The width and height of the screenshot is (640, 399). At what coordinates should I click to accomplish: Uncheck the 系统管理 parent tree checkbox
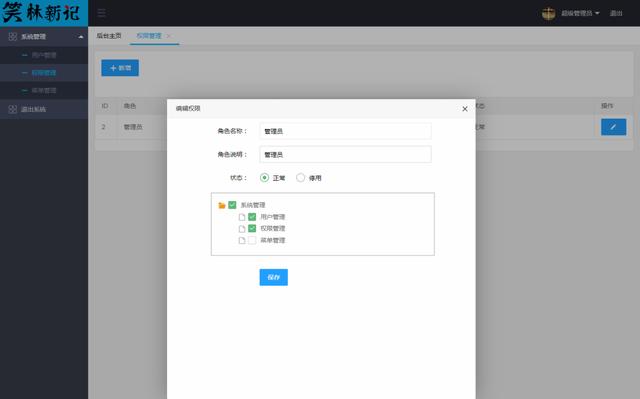click(232, 205)
